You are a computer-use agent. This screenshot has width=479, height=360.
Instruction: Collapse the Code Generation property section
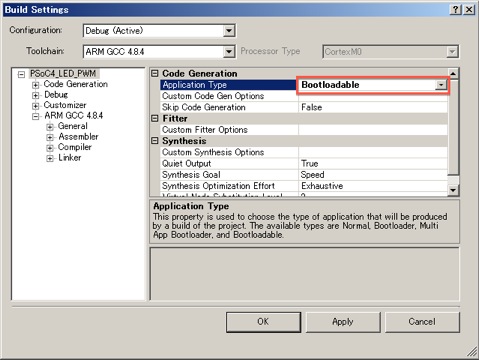click(155, 73)
